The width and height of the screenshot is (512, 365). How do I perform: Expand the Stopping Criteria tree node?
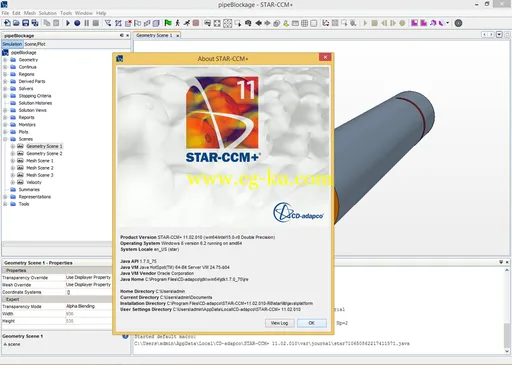[5, 96]
